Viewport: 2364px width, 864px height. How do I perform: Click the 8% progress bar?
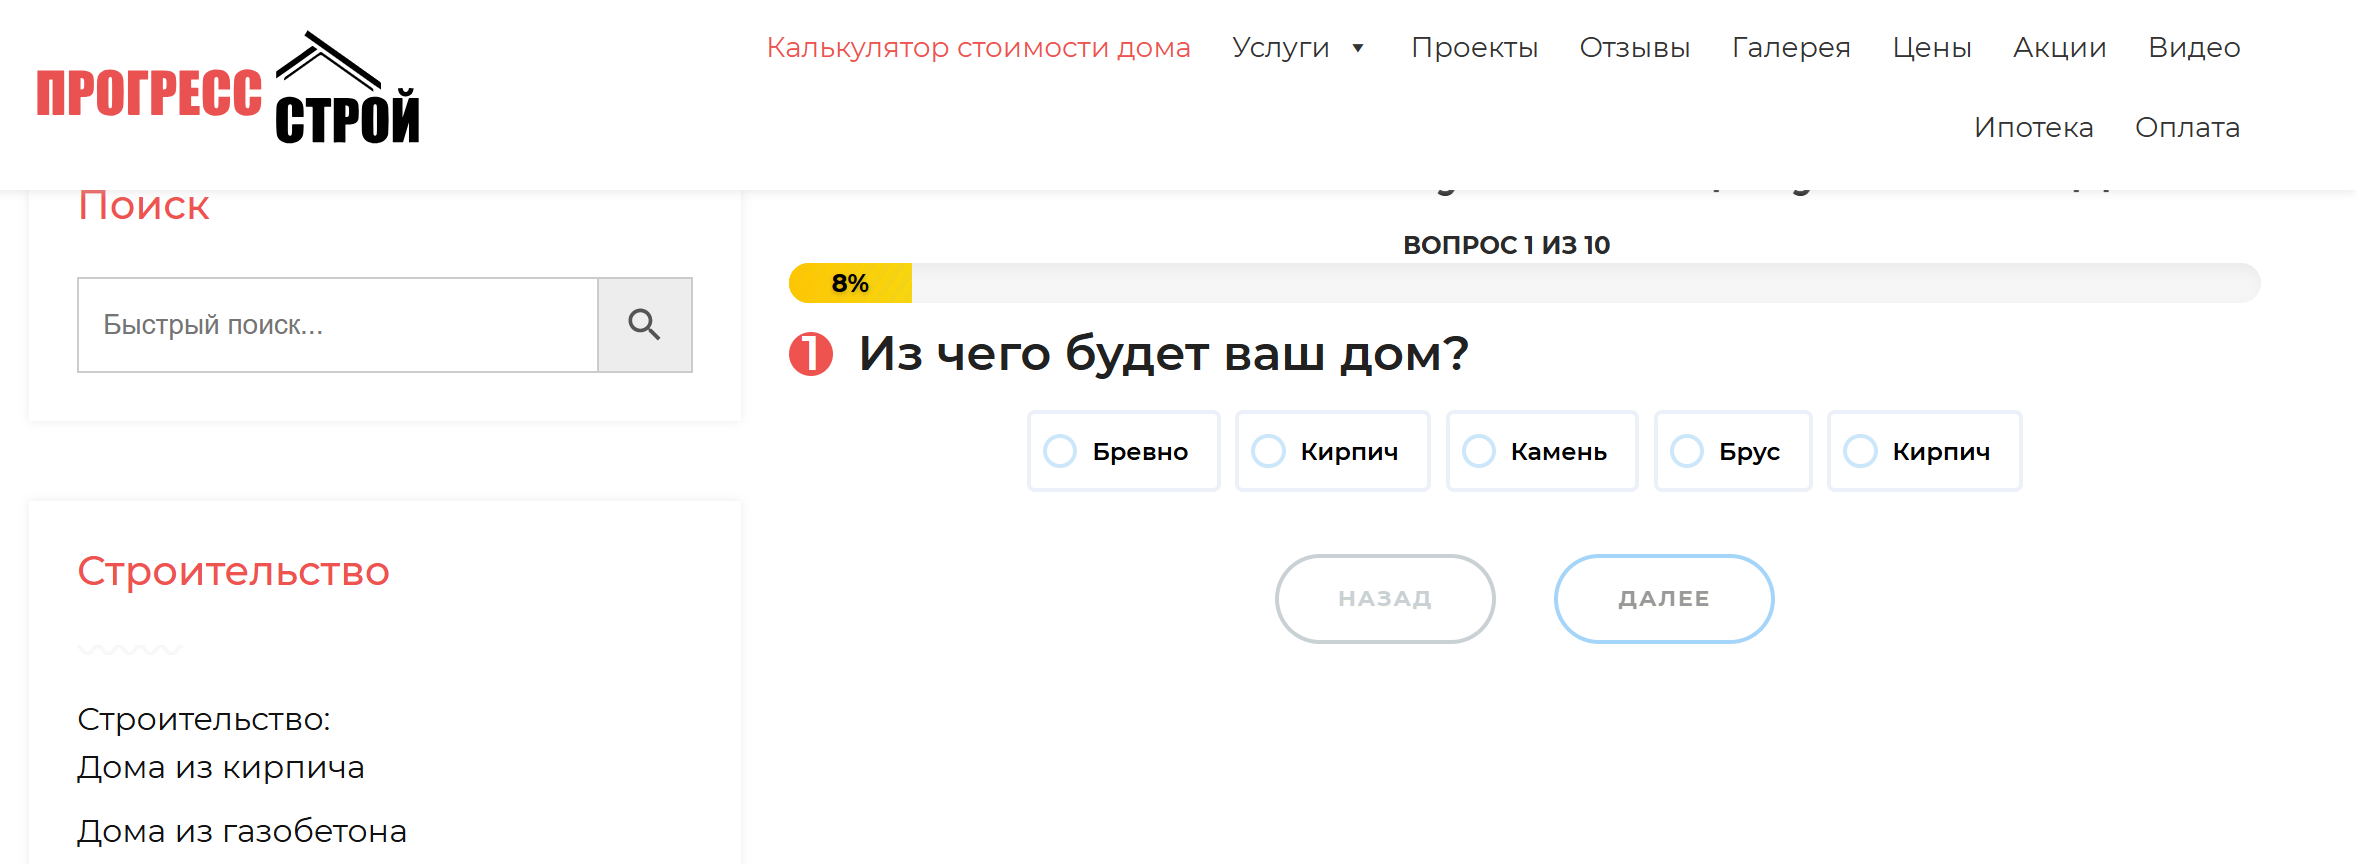point(849,283)
